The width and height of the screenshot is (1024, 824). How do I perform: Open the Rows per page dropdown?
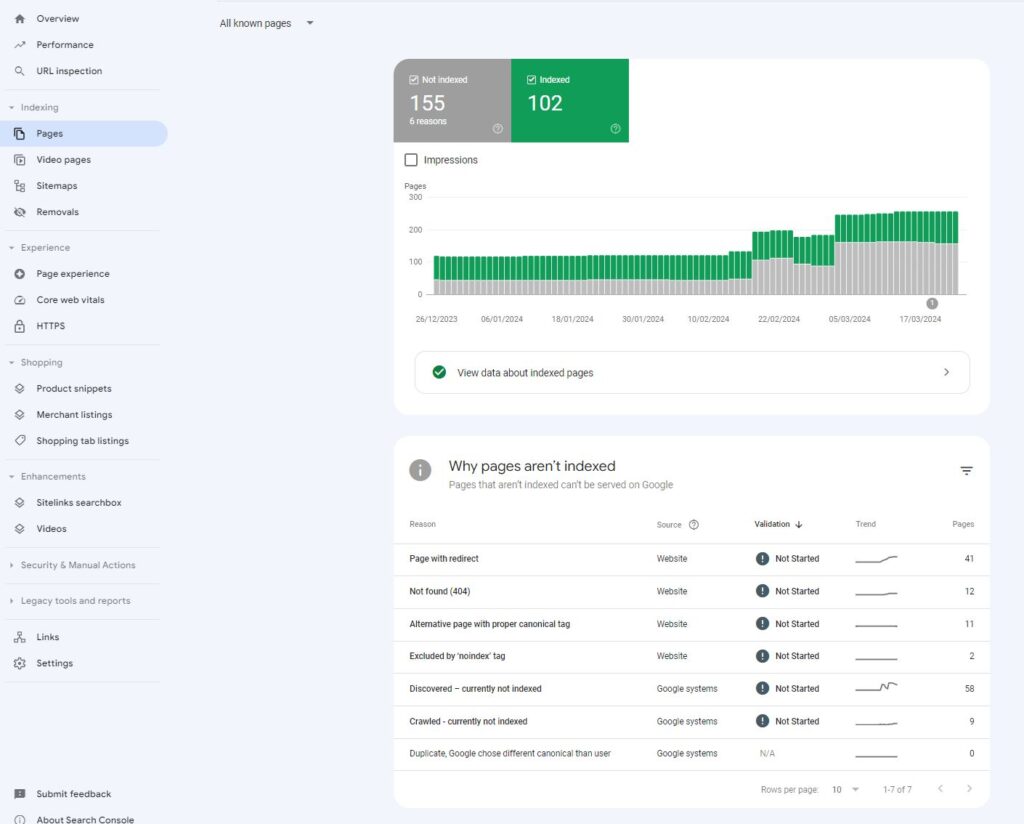845,789
